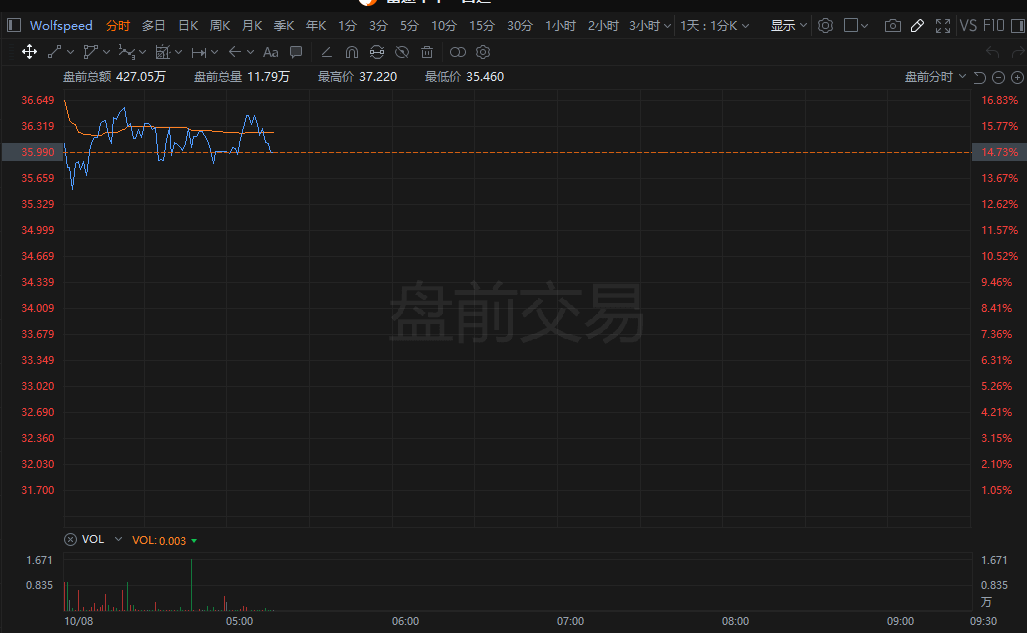Switch to the 多日 chart tab
This screenshot has width=1027, height=633.
point(154,26)
